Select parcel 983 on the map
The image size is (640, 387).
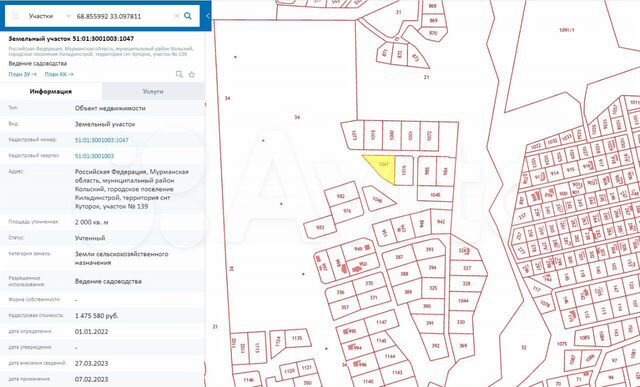(x=320, y=227)
